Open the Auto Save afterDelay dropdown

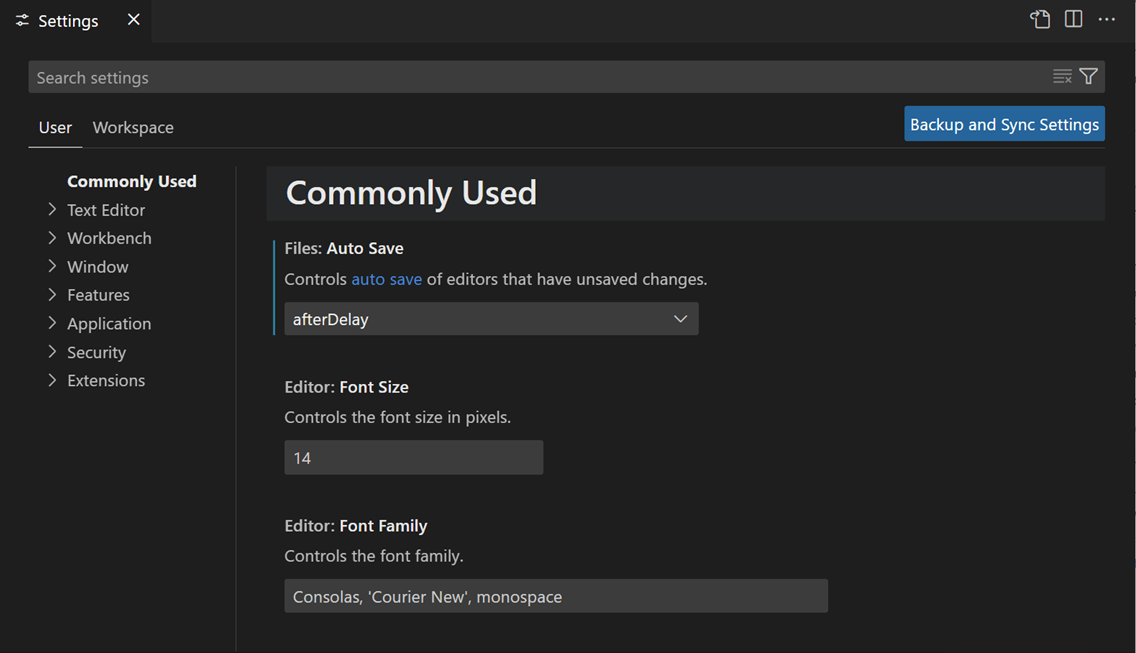490,318
